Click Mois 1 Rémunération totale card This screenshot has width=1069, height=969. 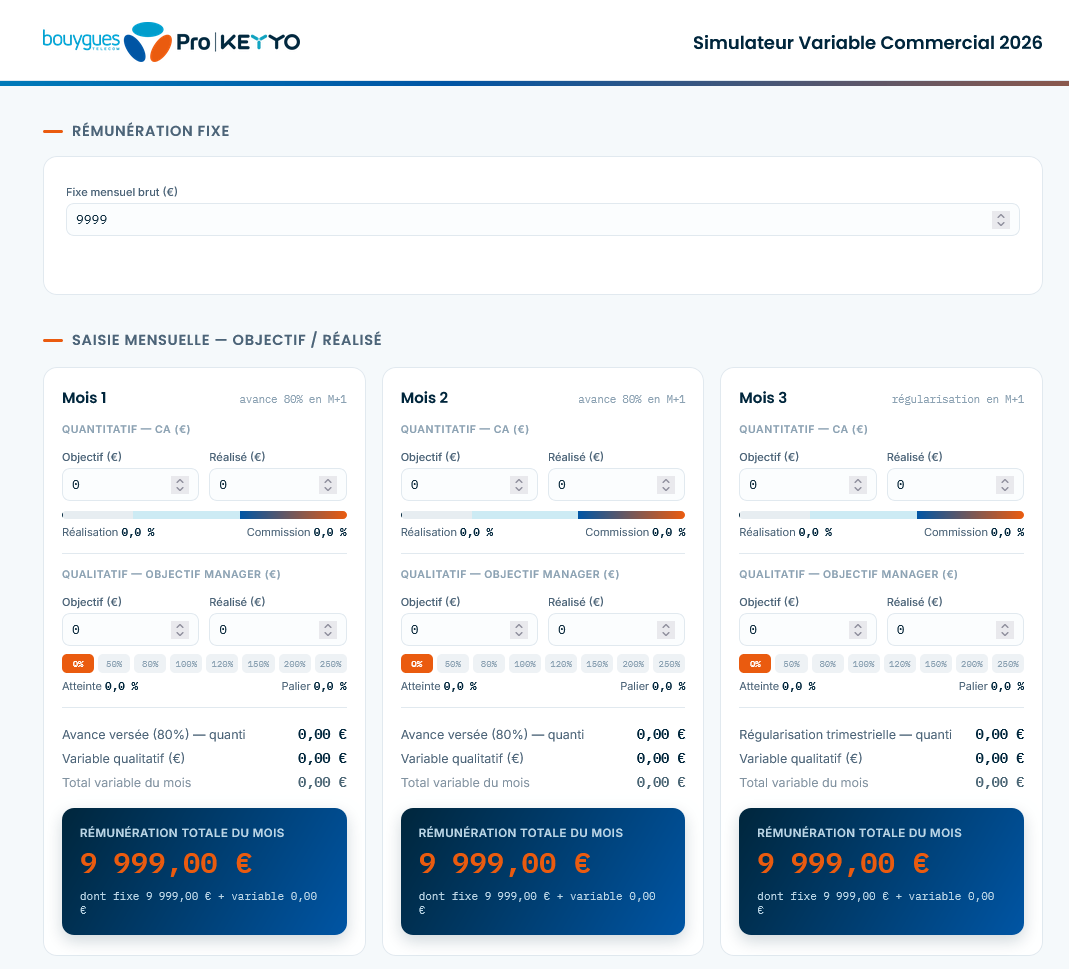tap(205, 871)
